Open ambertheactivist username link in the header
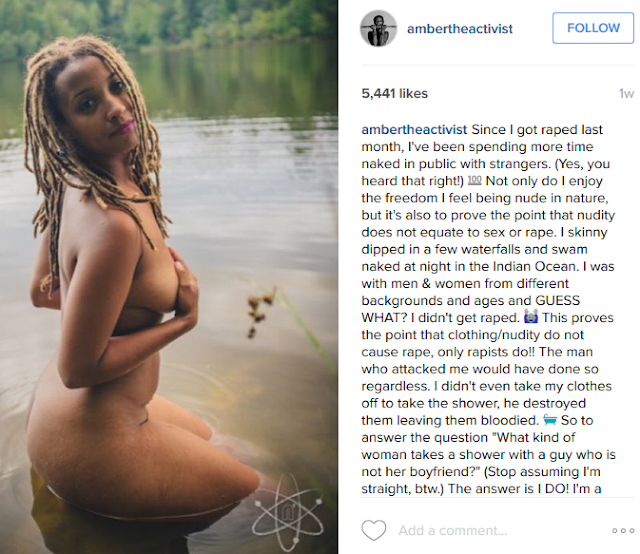 [x=460, y=29]
